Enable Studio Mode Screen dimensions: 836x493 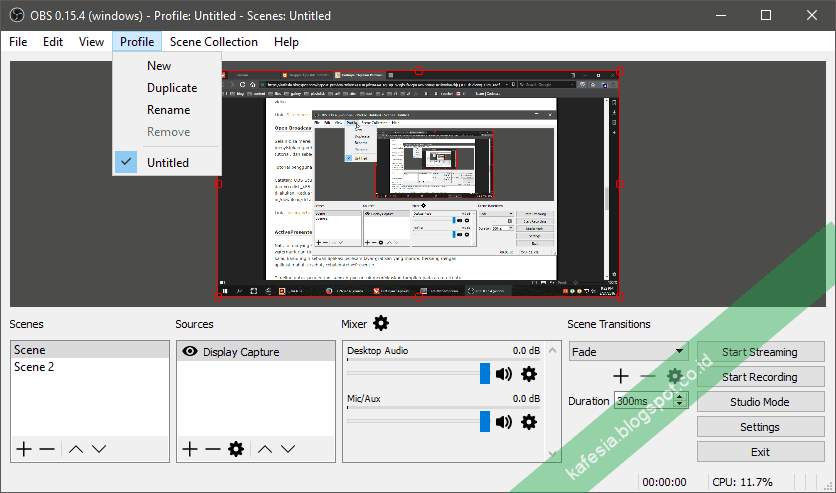coord(760,402)
